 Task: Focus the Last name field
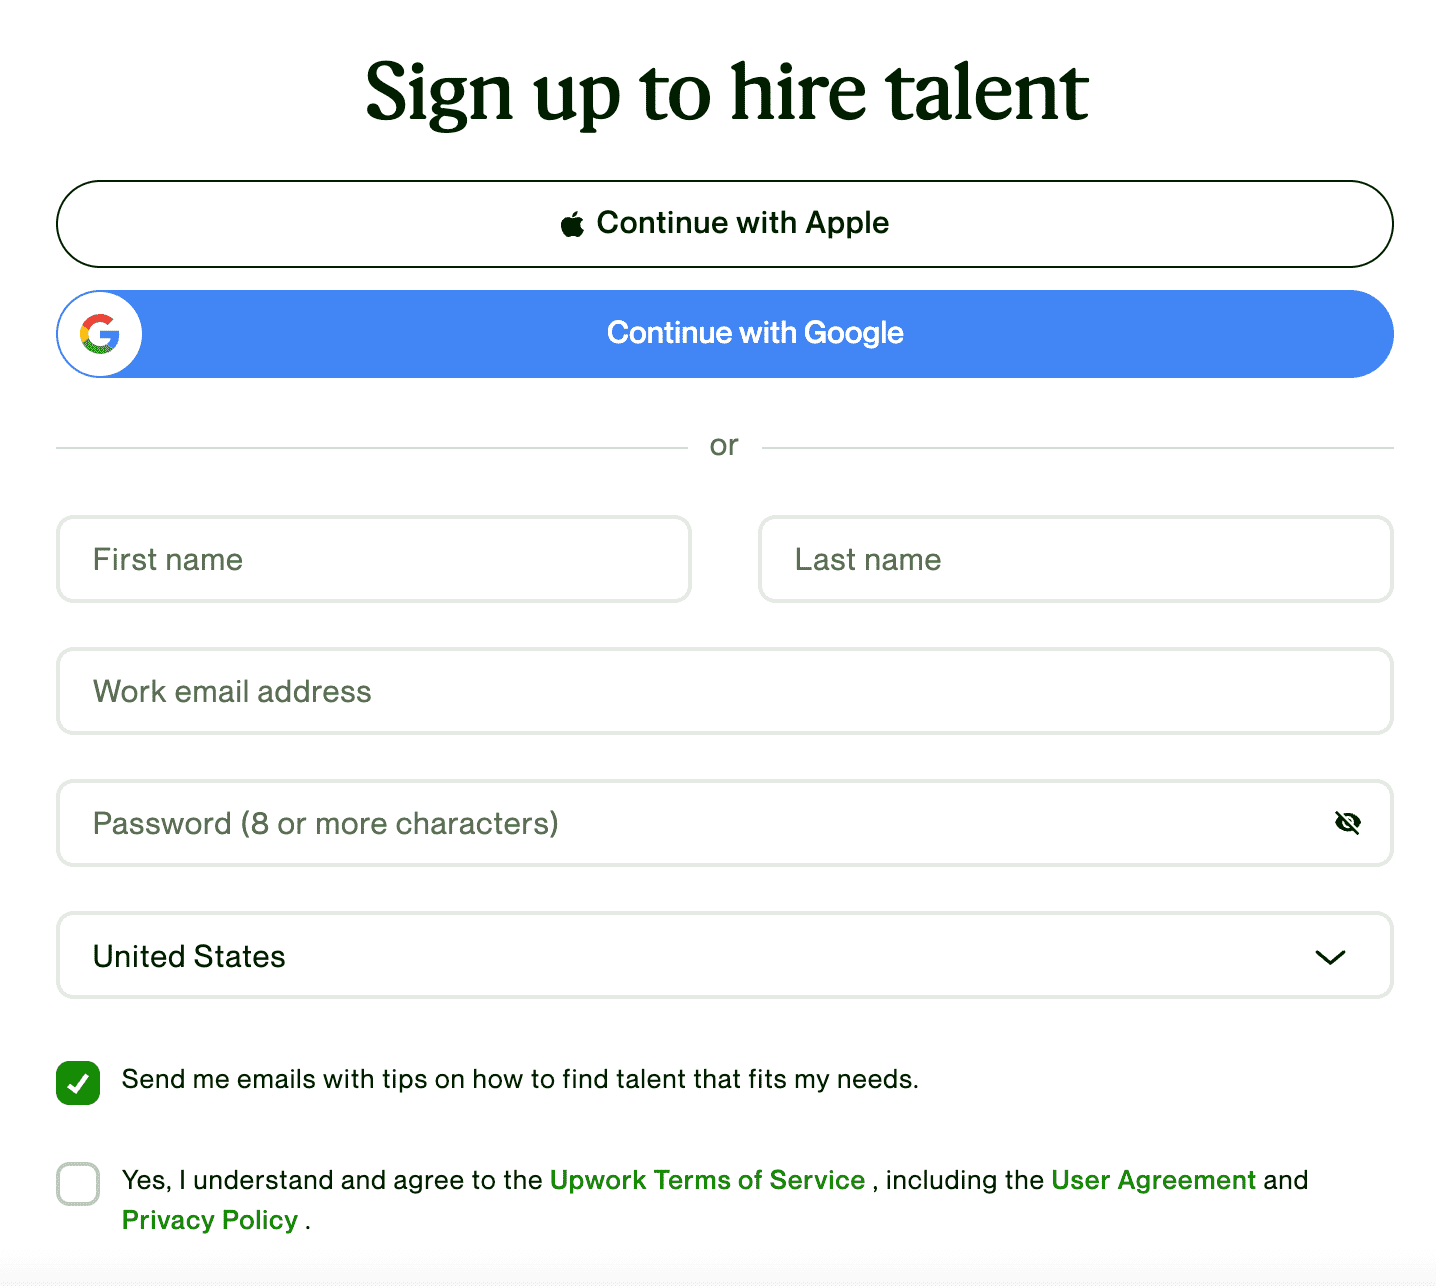pyautogui.click(x=1076, y=559)
